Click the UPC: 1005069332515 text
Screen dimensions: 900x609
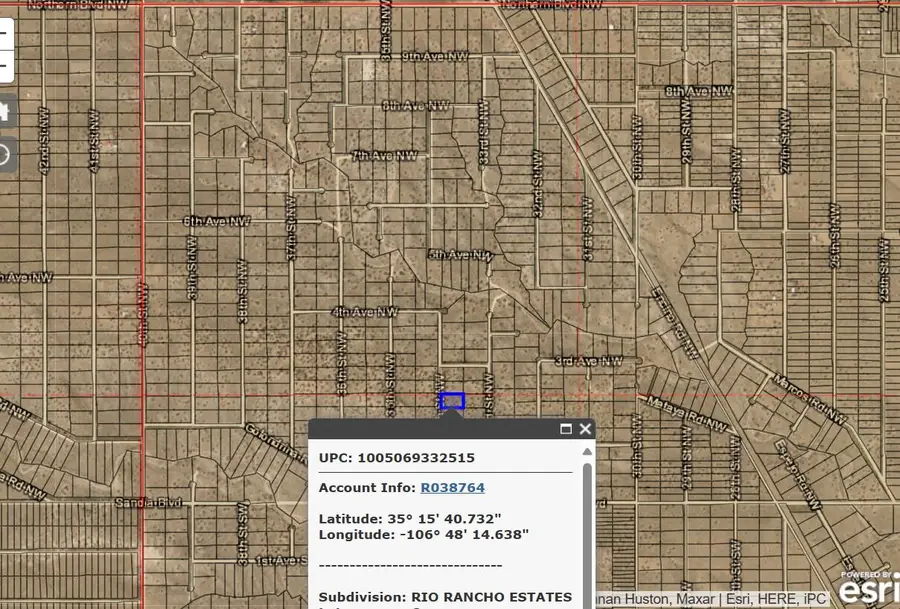397,458
